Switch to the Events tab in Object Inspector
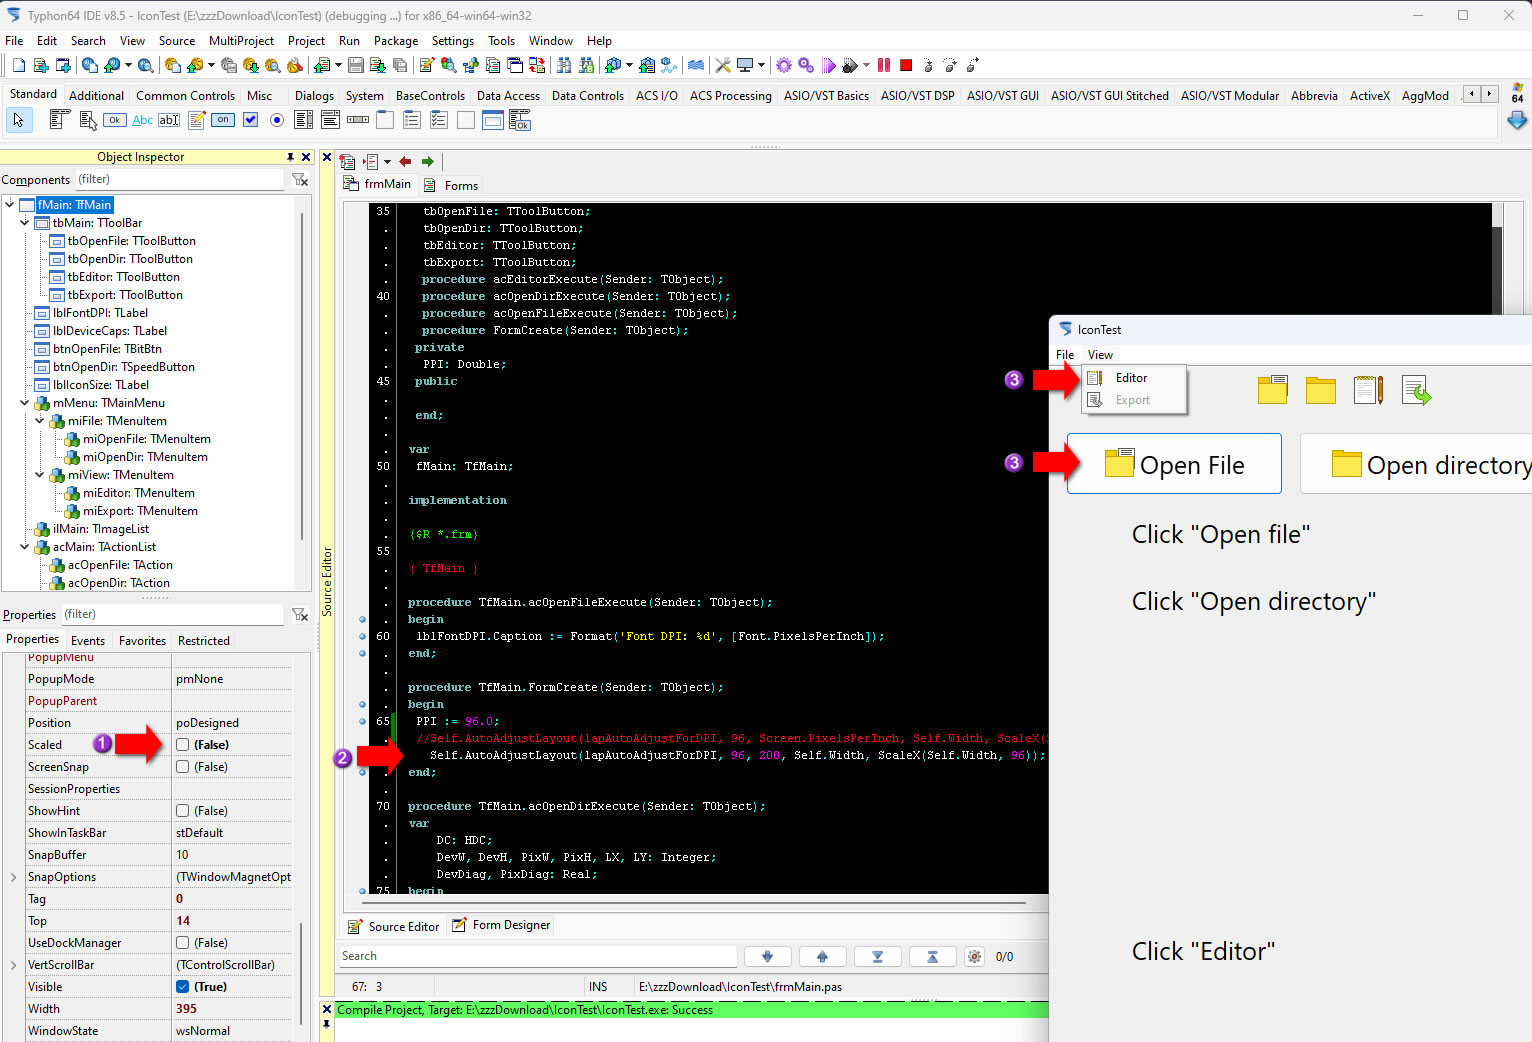 click(88, 641)
